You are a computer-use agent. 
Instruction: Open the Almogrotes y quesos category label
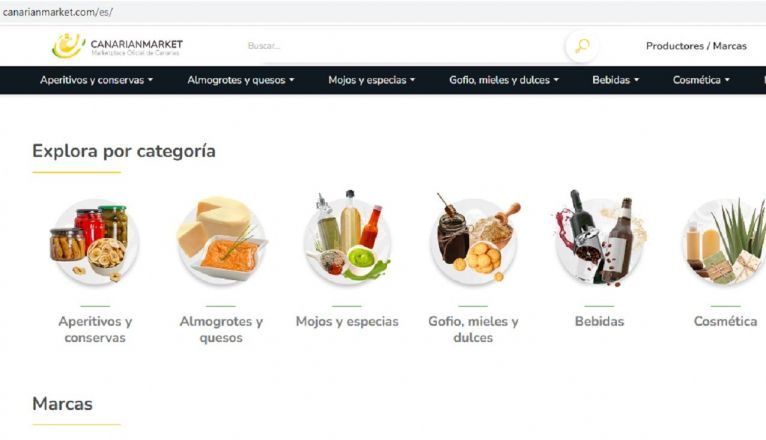(x=221, y=329)
